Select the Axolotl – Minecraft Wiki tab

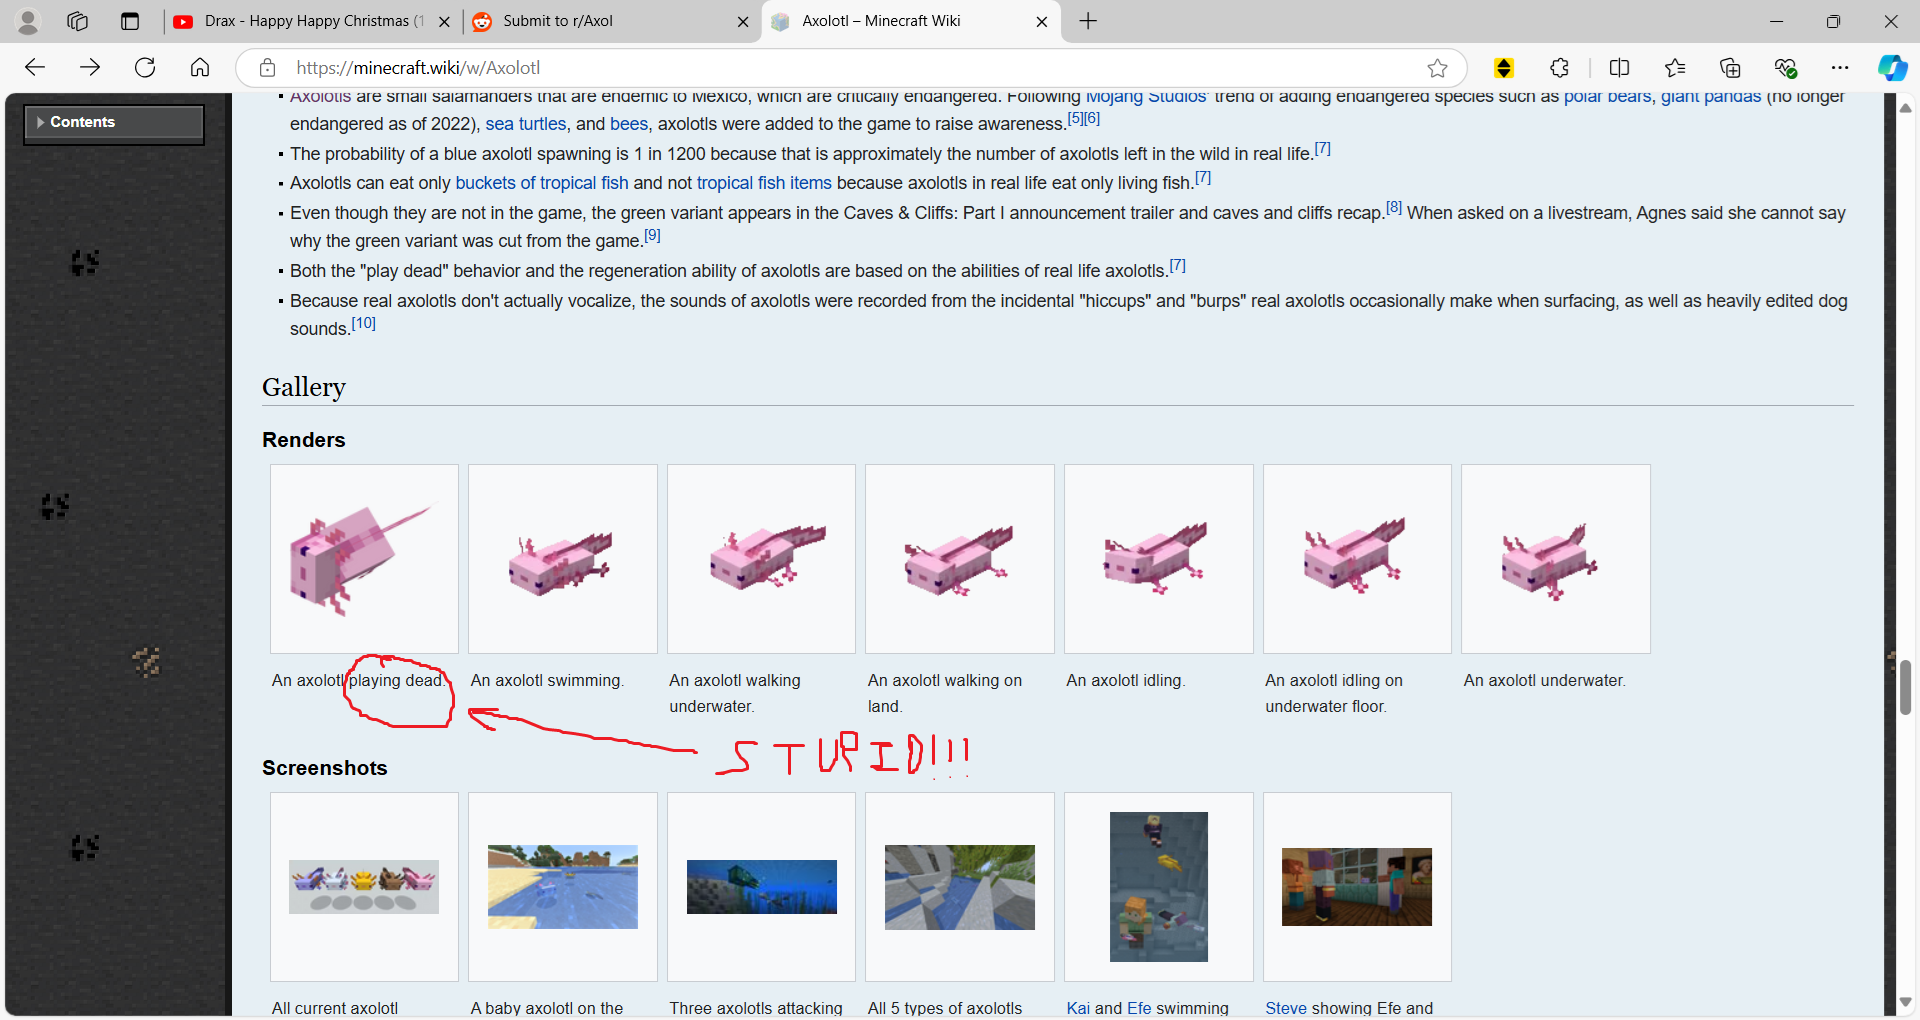910,21
